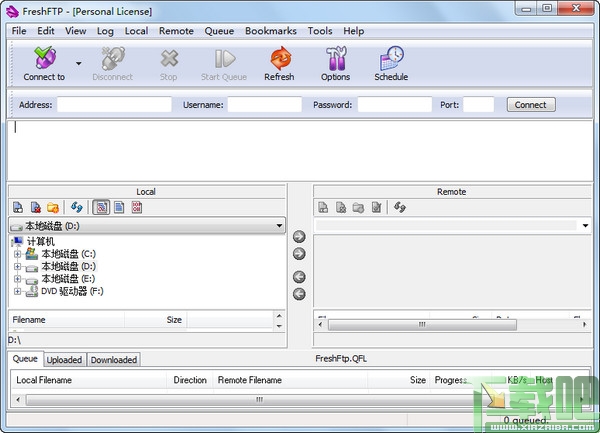600x433 pixels.
Task: Click the Connect button
Action: point(531,105)
